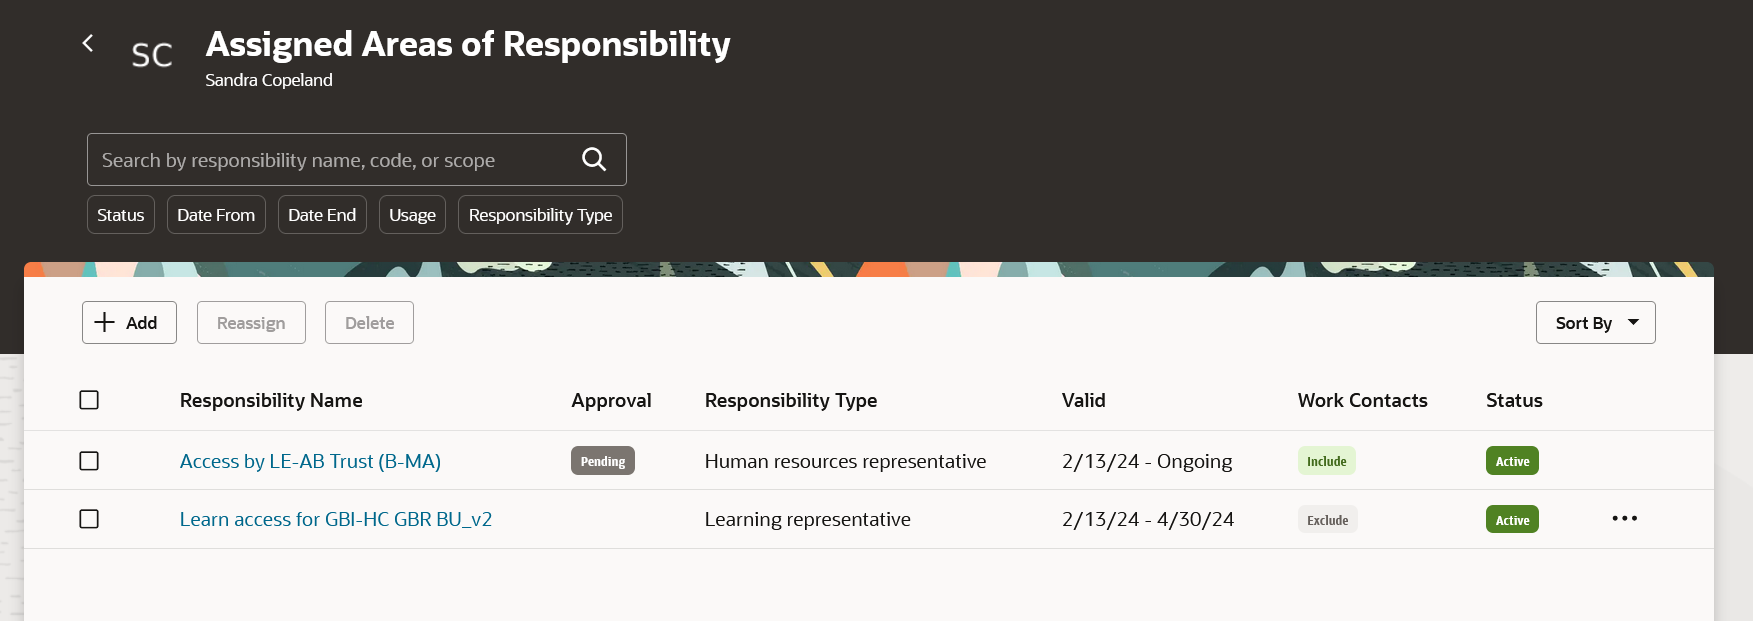The image size is (1753, 621).
Task: Open the Status filter chip
Action: click(121, 215)
